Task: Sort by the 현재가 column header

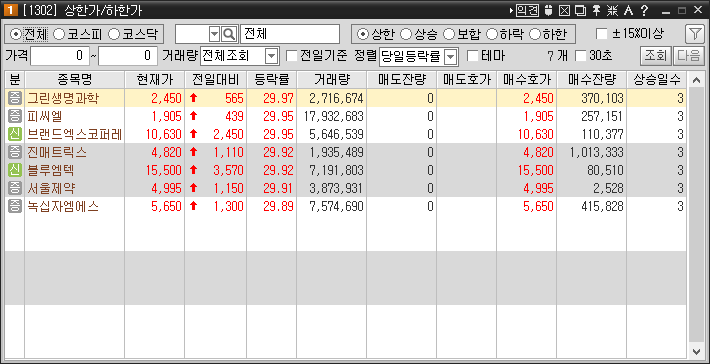Action: pyautogui.click(x=155, y=80)
